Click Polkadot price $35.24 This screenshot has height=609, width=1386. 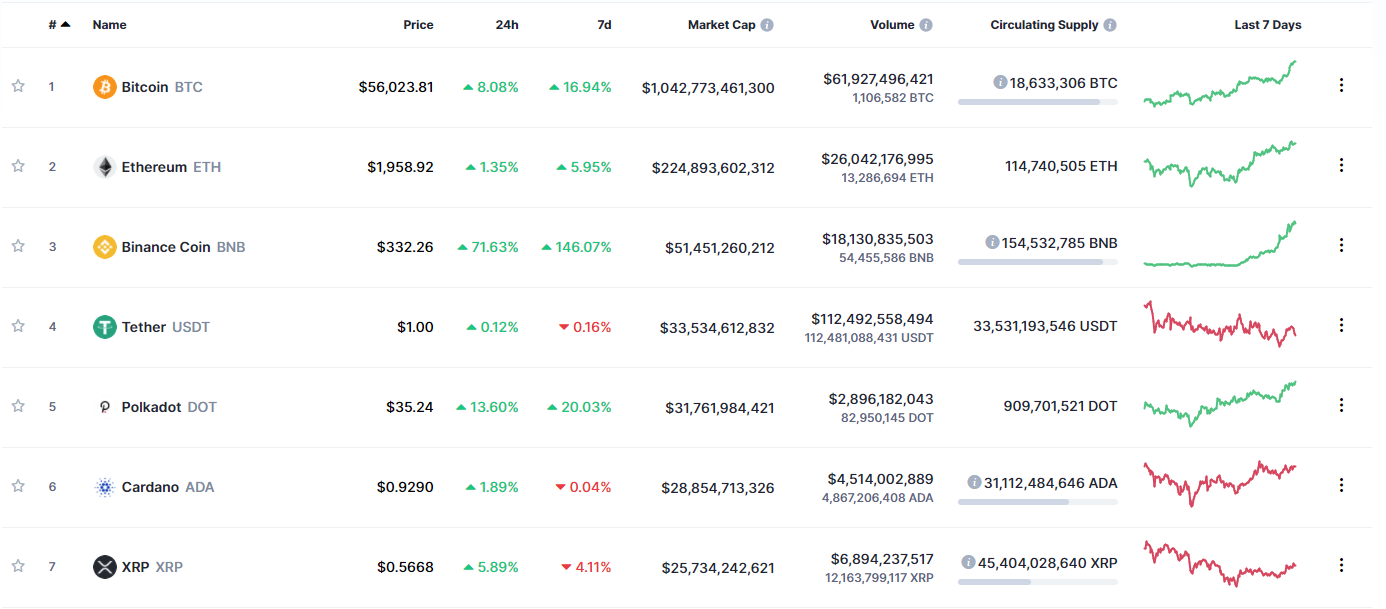pyautogui.click(x=410, y=407)
